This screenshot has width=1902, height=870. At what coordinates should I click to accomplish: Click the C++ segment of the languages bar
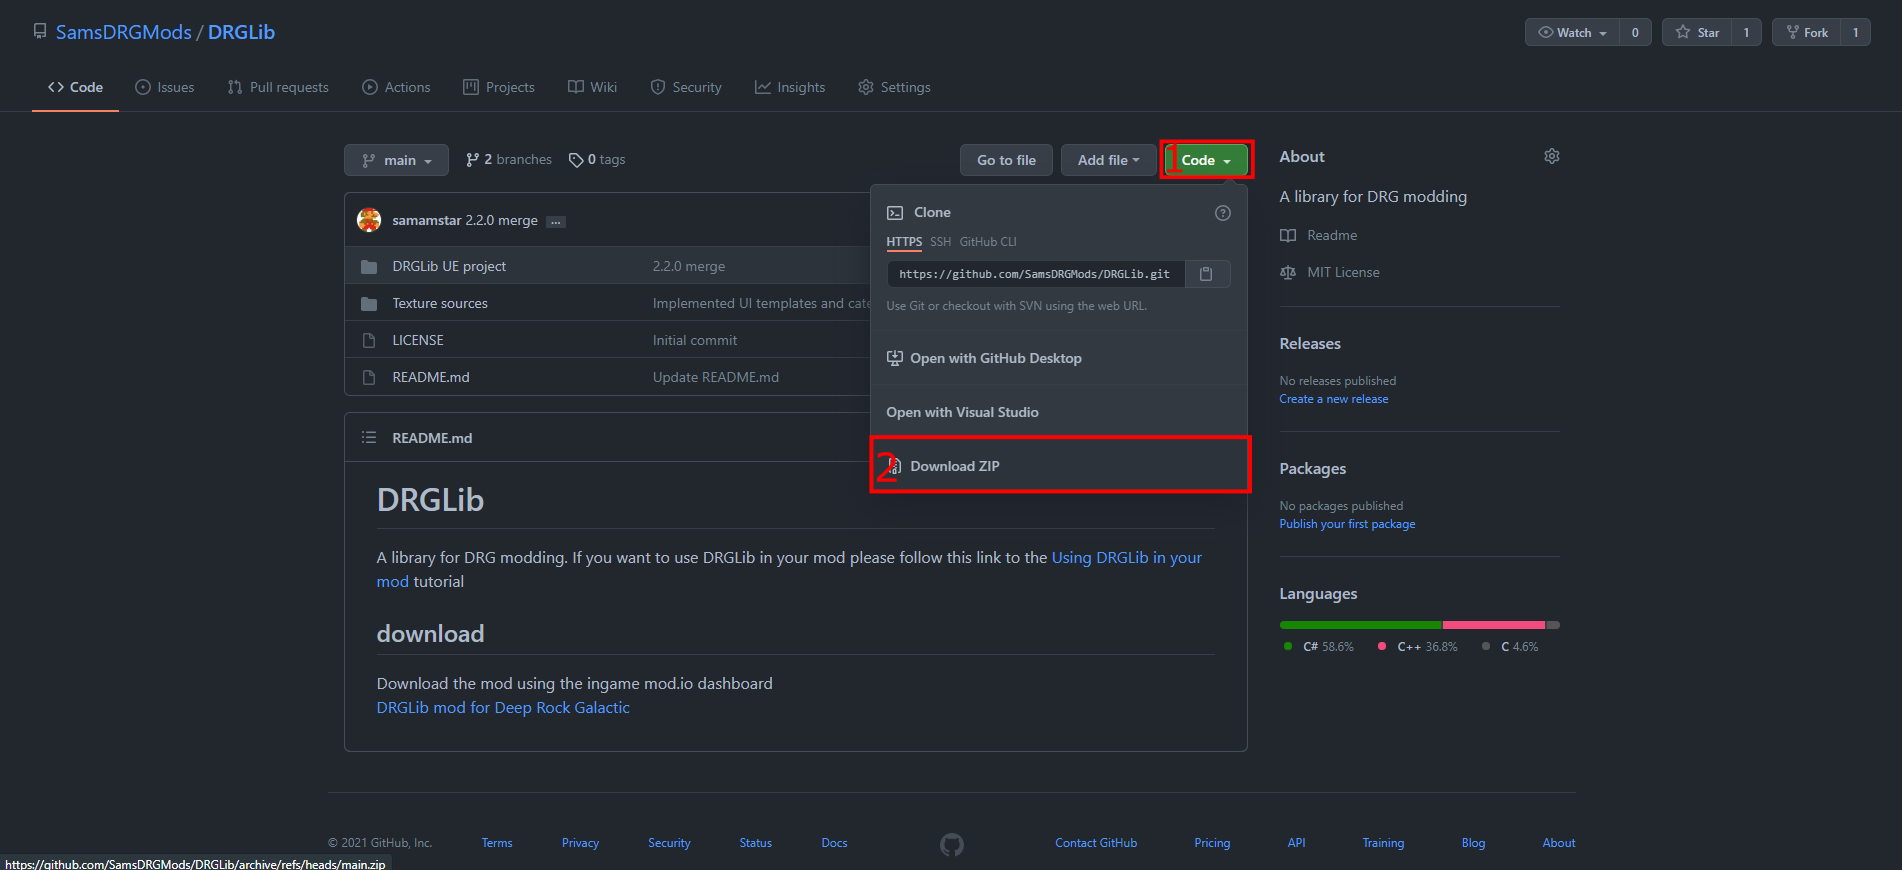(x=1494, y=625)
